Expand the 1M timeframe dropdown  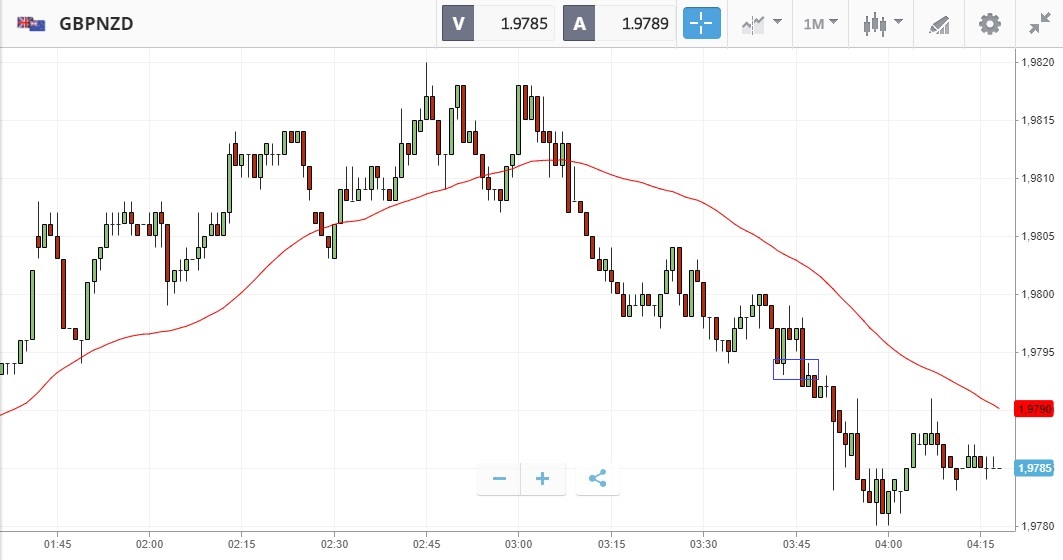pyautogui.click(x=820, y=23)
